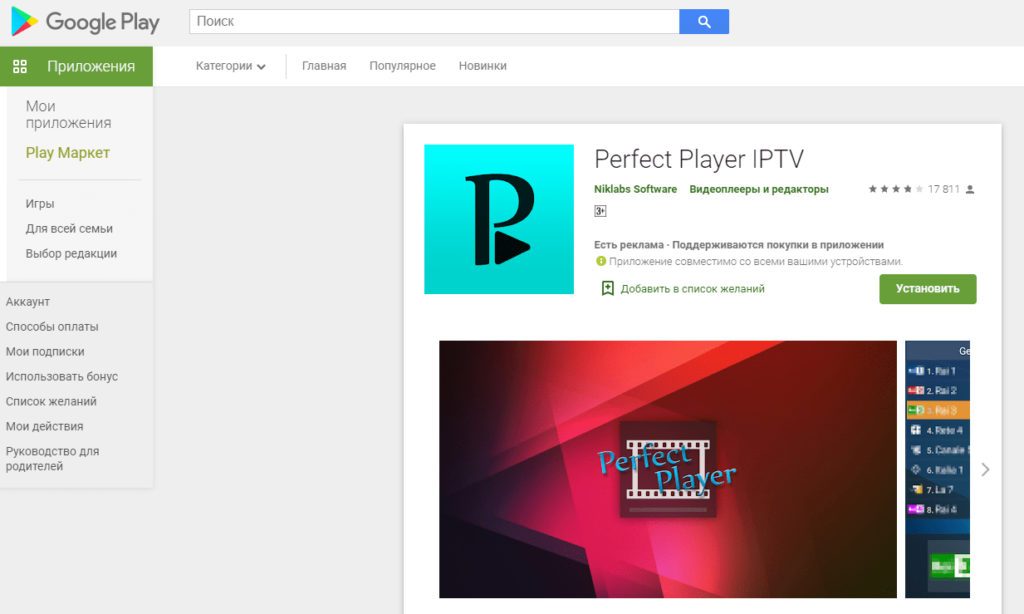1024x614 pixels.
Task: Click in the Поиск search field
Action: [x=434, y=21]
